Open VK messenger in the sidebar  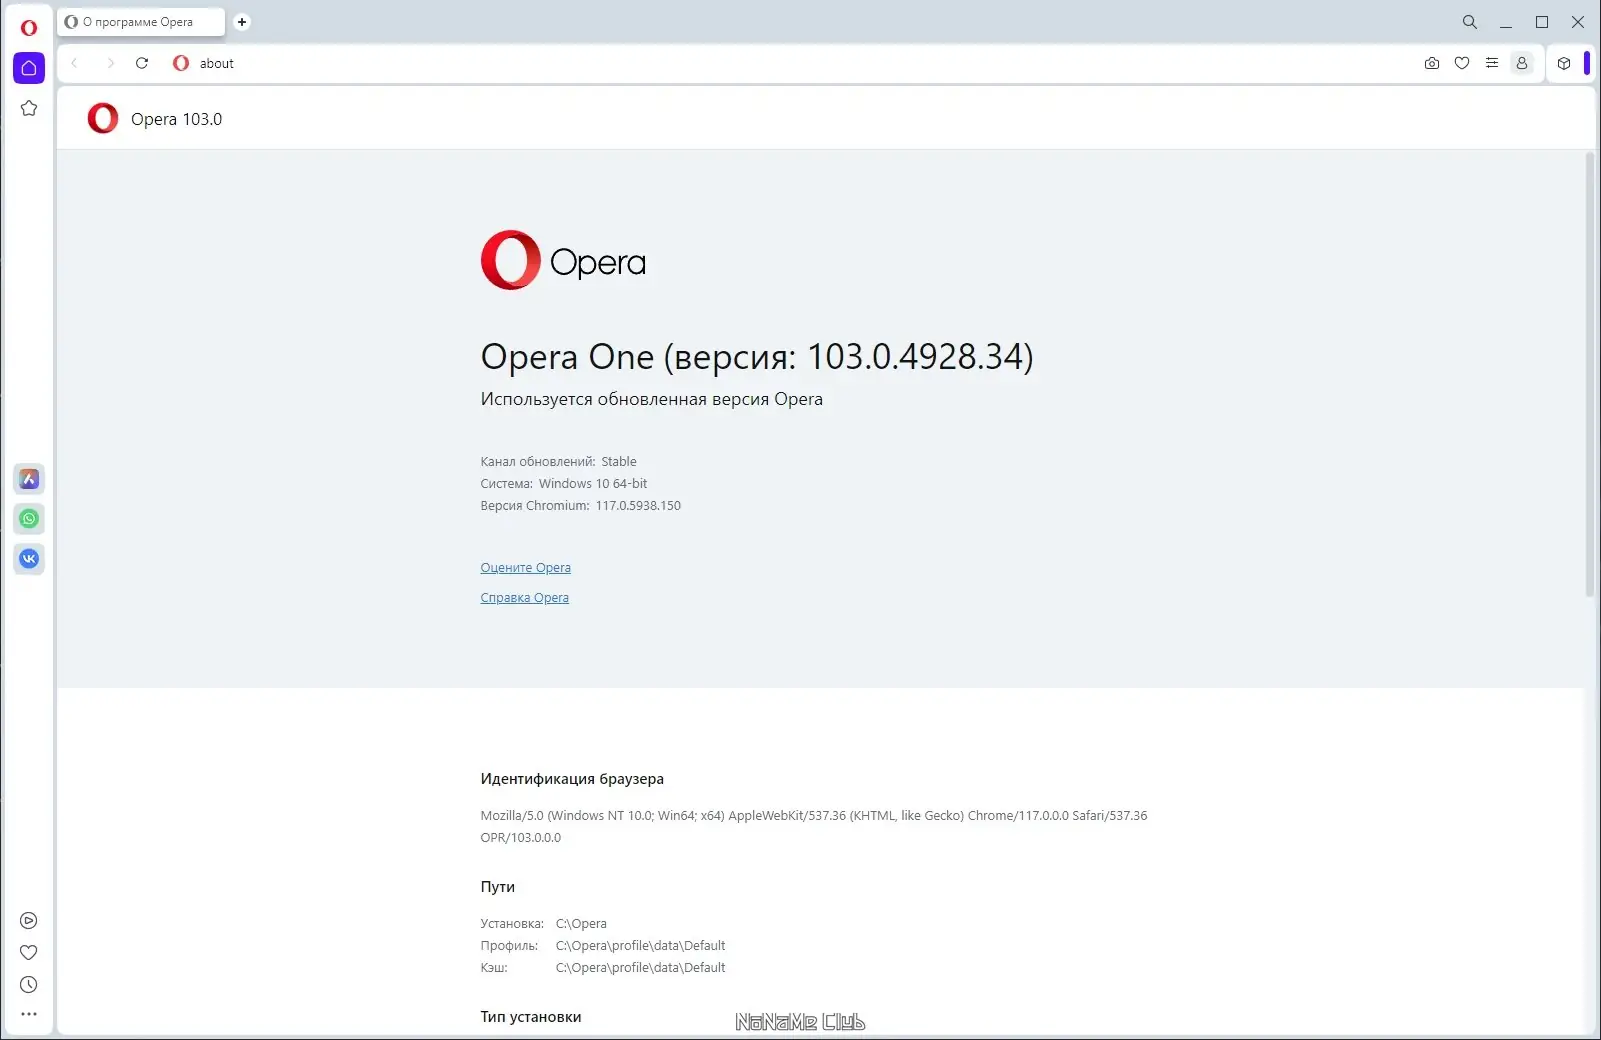click(x=29, y=559)
